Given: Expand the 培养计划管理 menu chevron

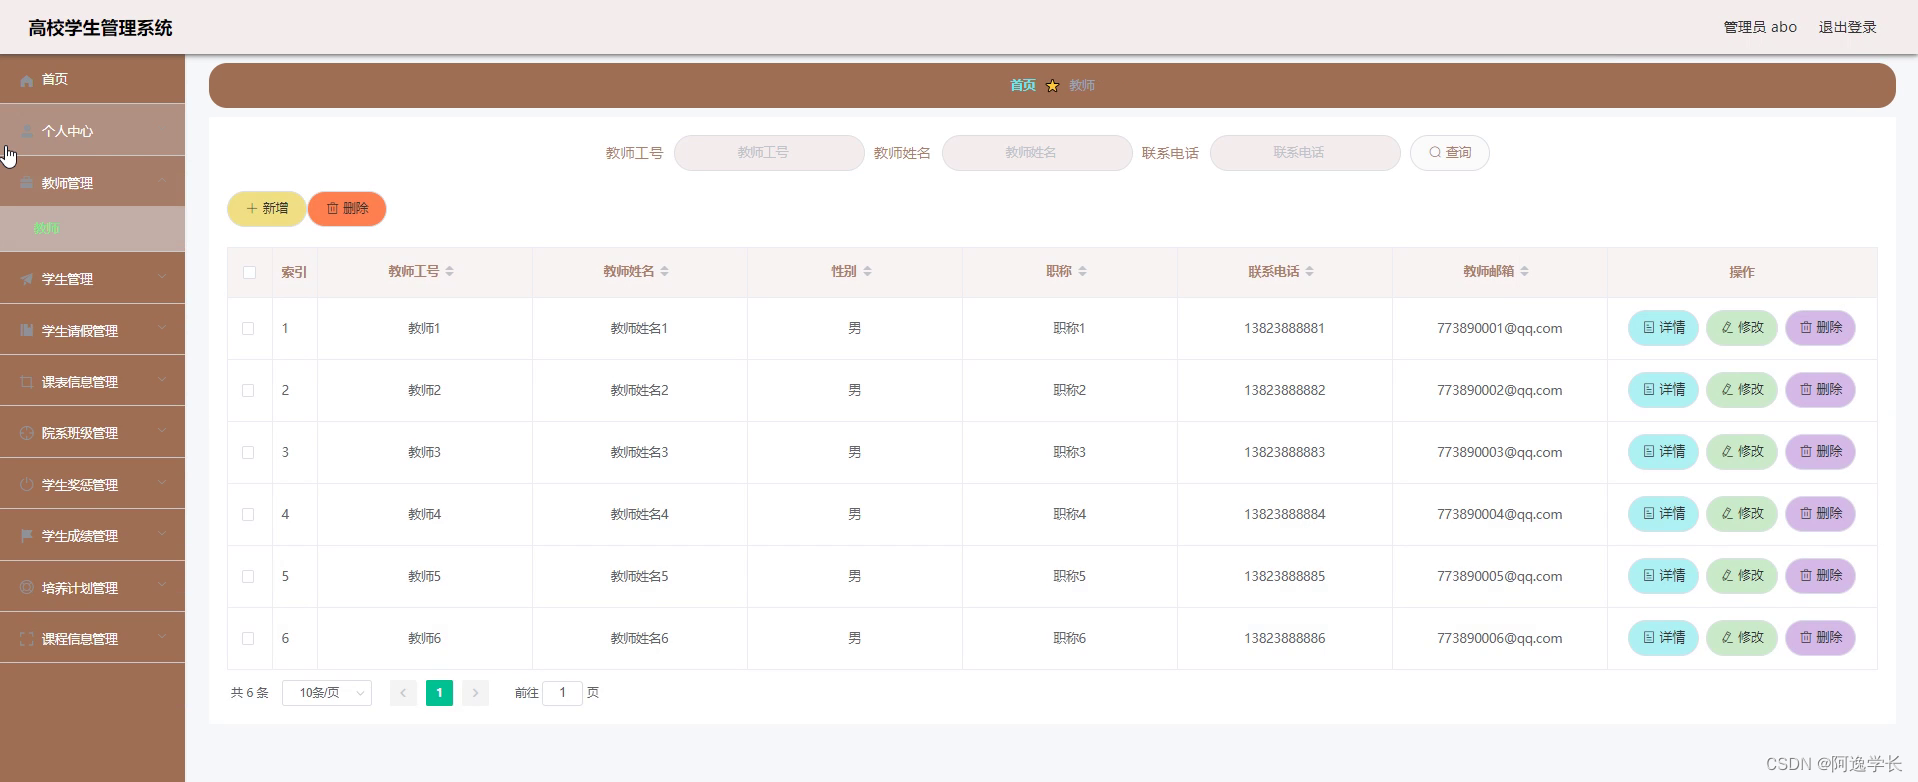Looking at the screenshot, I should [x=162, y=585].
